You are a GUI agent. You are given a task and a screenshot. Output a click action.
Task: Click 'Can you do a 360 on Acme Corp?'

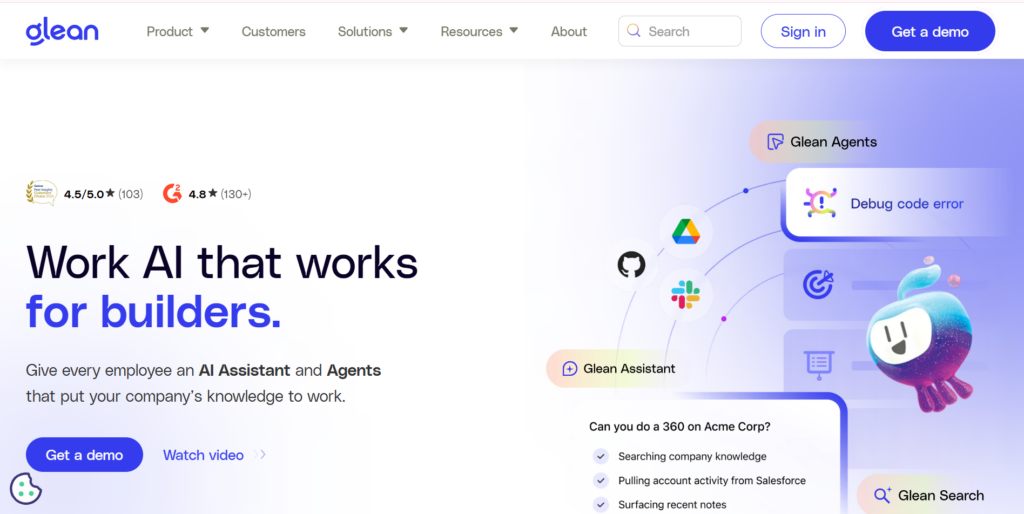coord(680,426)
